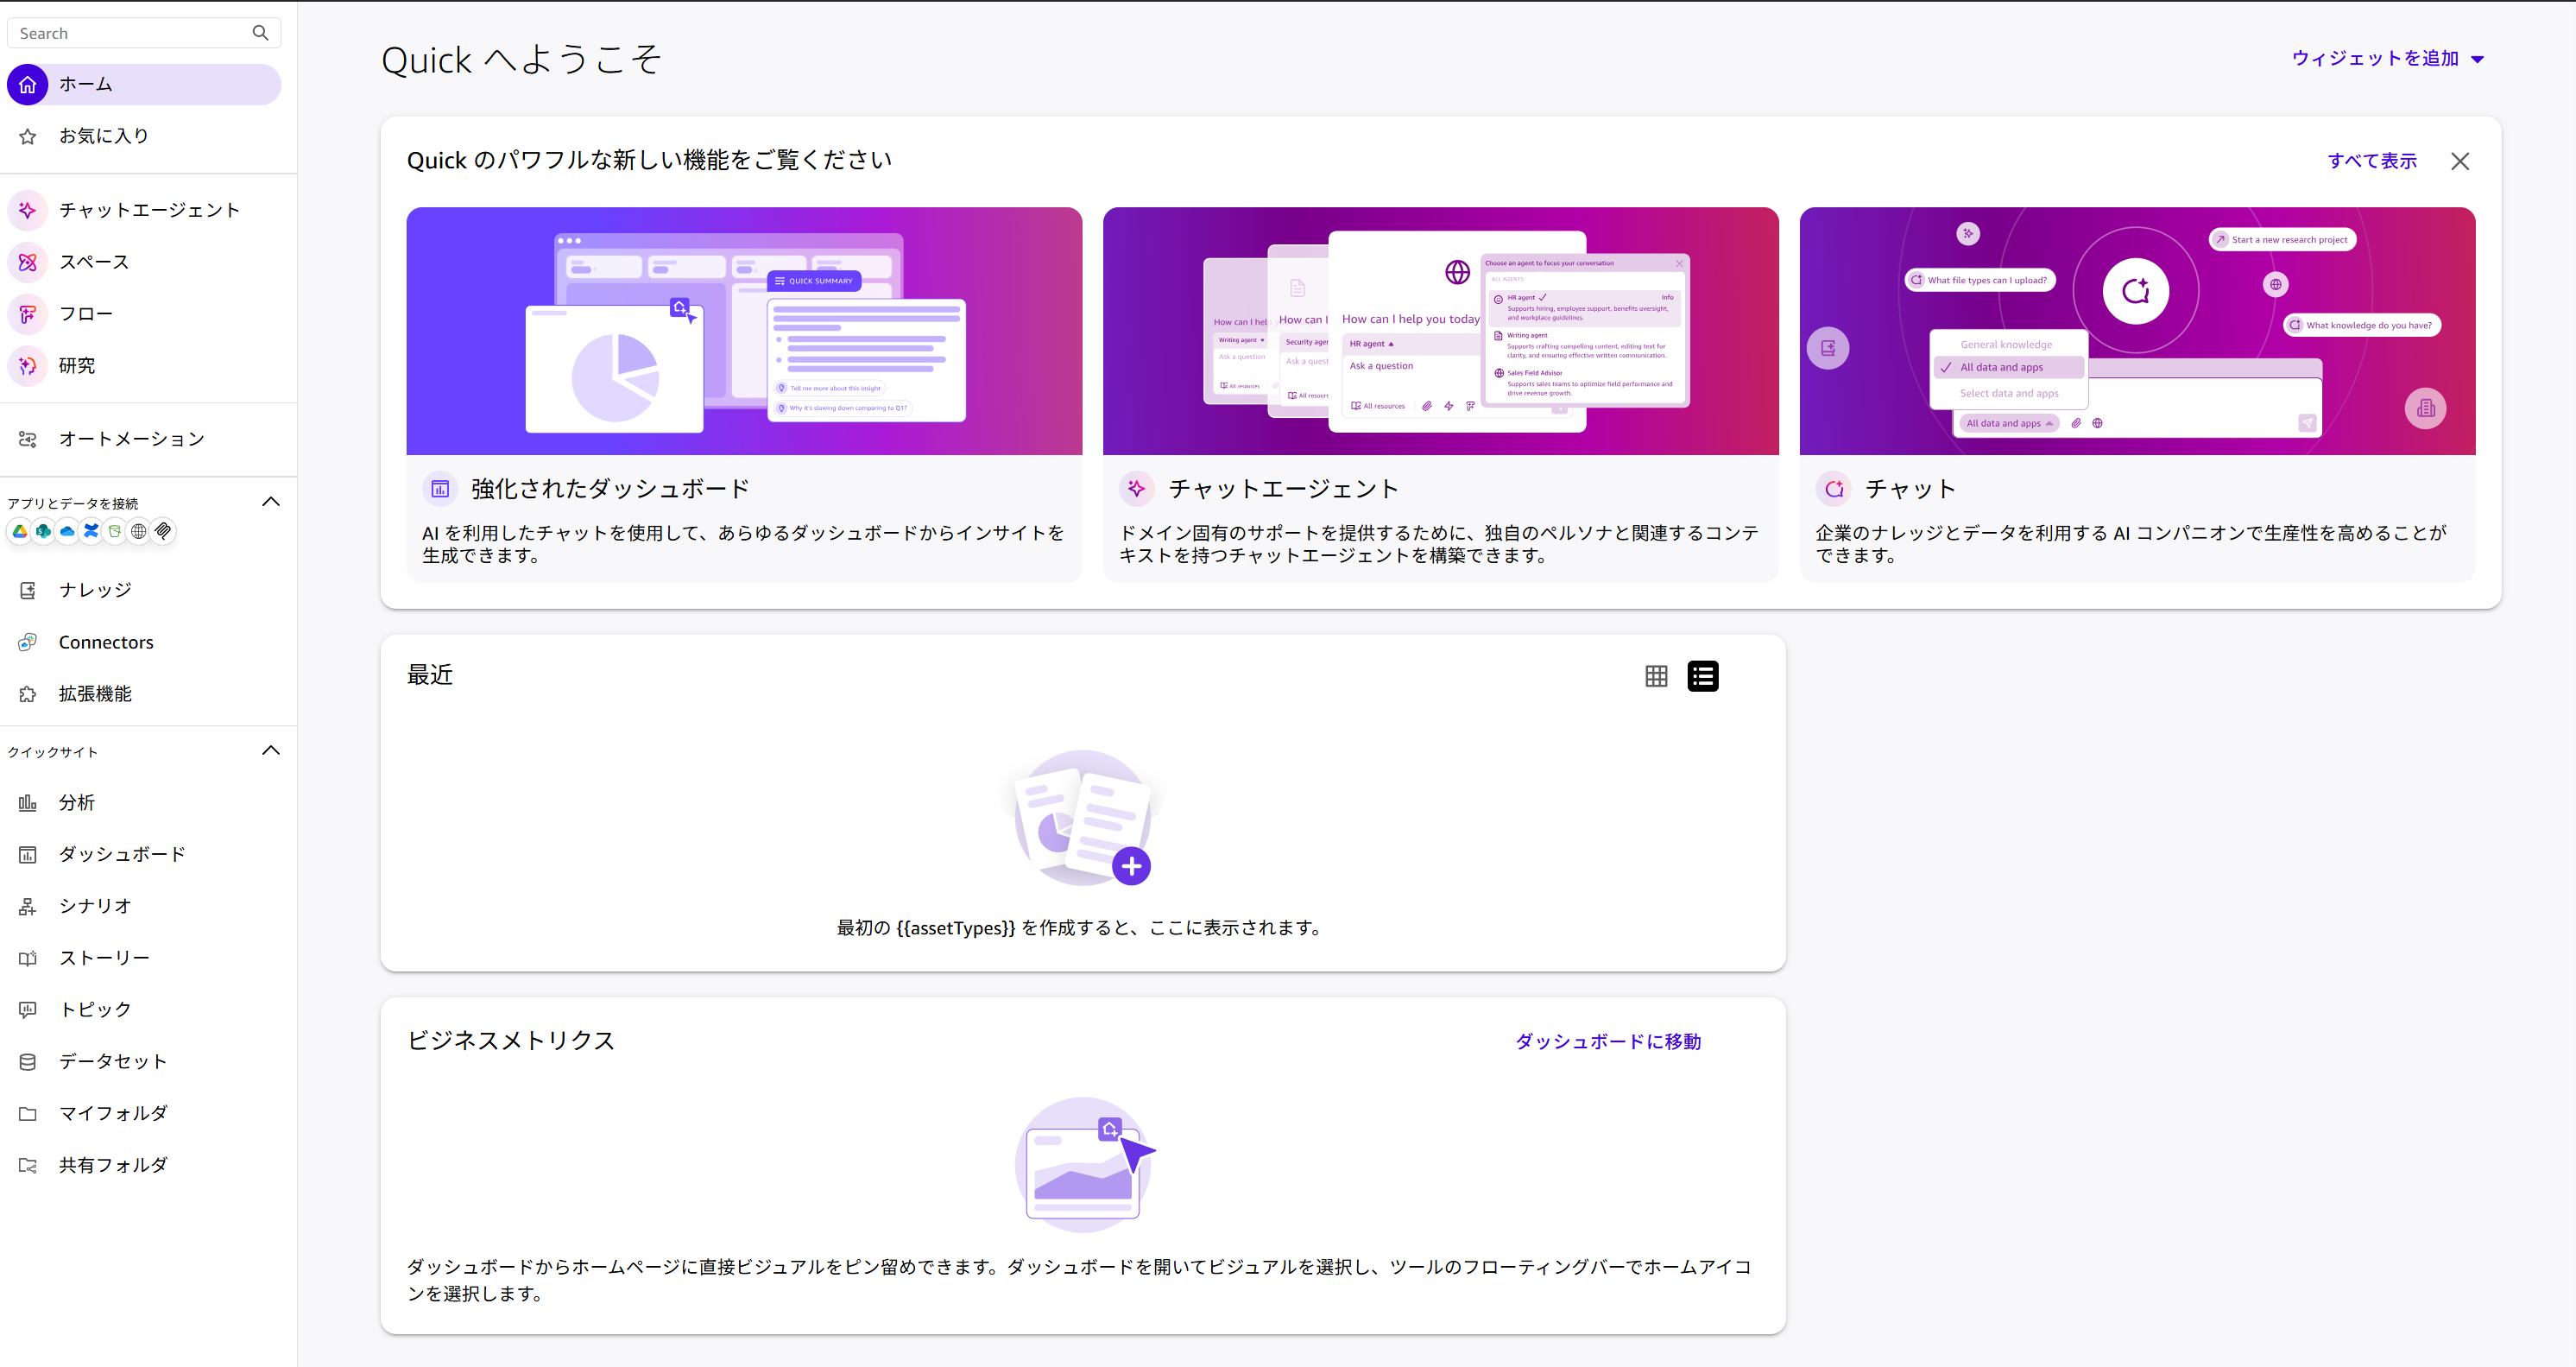Open the チャットエージェント feature card image
This screenshot has width=2576, height=1367.
(x=1440, y=331)
